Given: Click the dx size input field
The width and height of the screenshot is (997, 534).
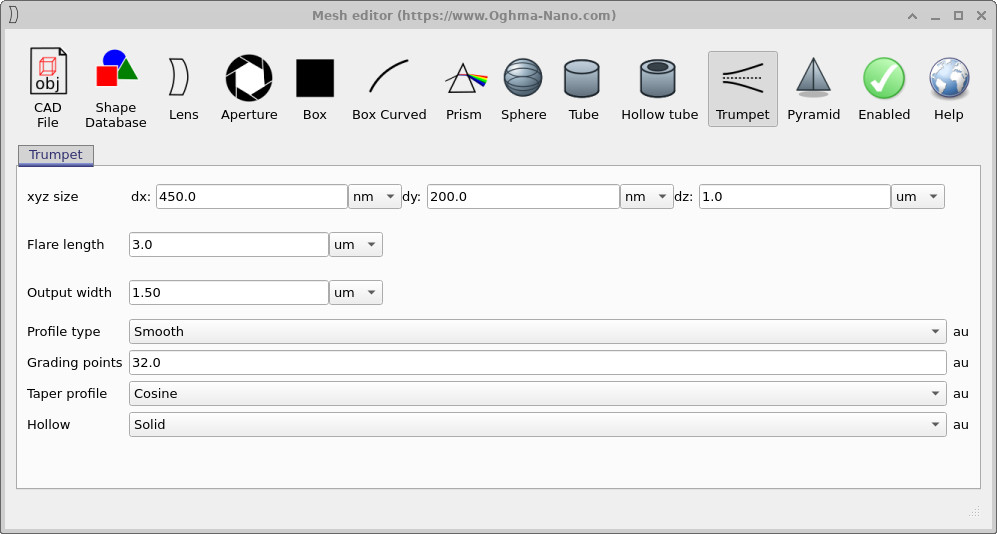Looking at the screenshot, I should click(x=252, y=196).
